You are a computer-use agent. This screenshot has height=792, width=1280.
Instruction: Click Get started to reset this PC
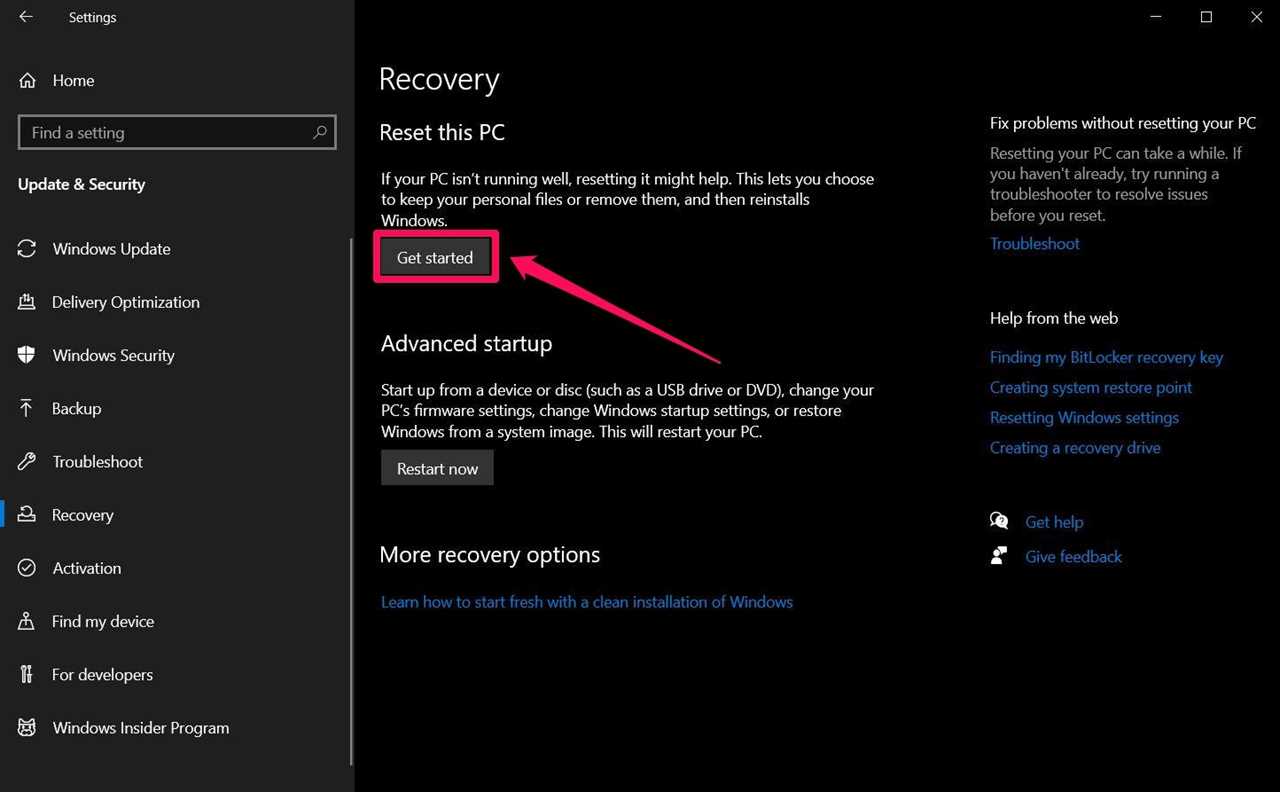click(435, 257)
